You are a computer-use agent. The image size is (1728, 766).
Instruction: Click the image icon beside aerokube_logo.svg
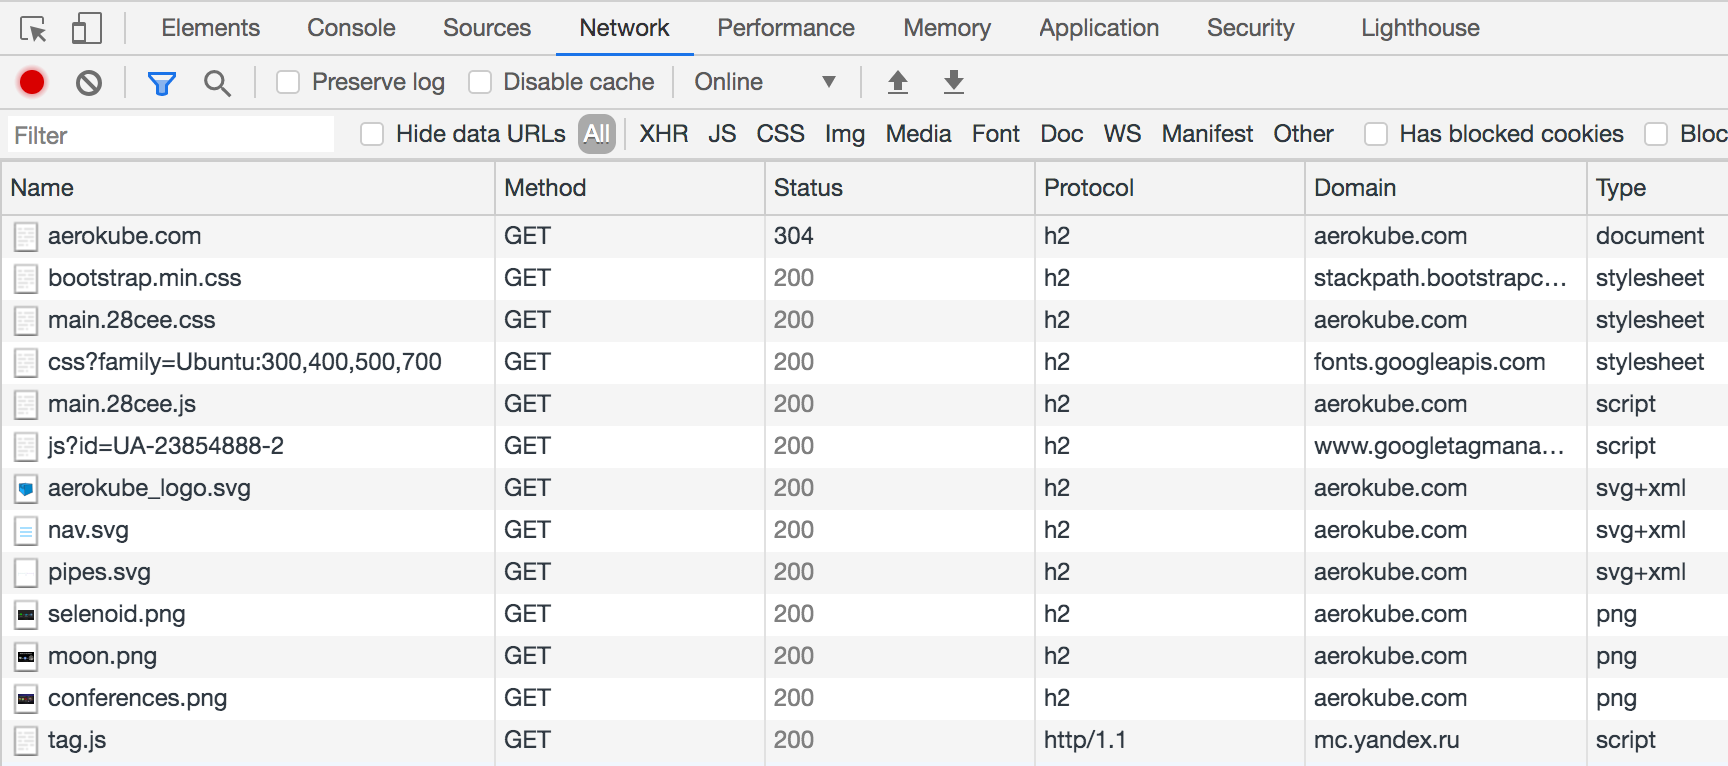point(26,489)
